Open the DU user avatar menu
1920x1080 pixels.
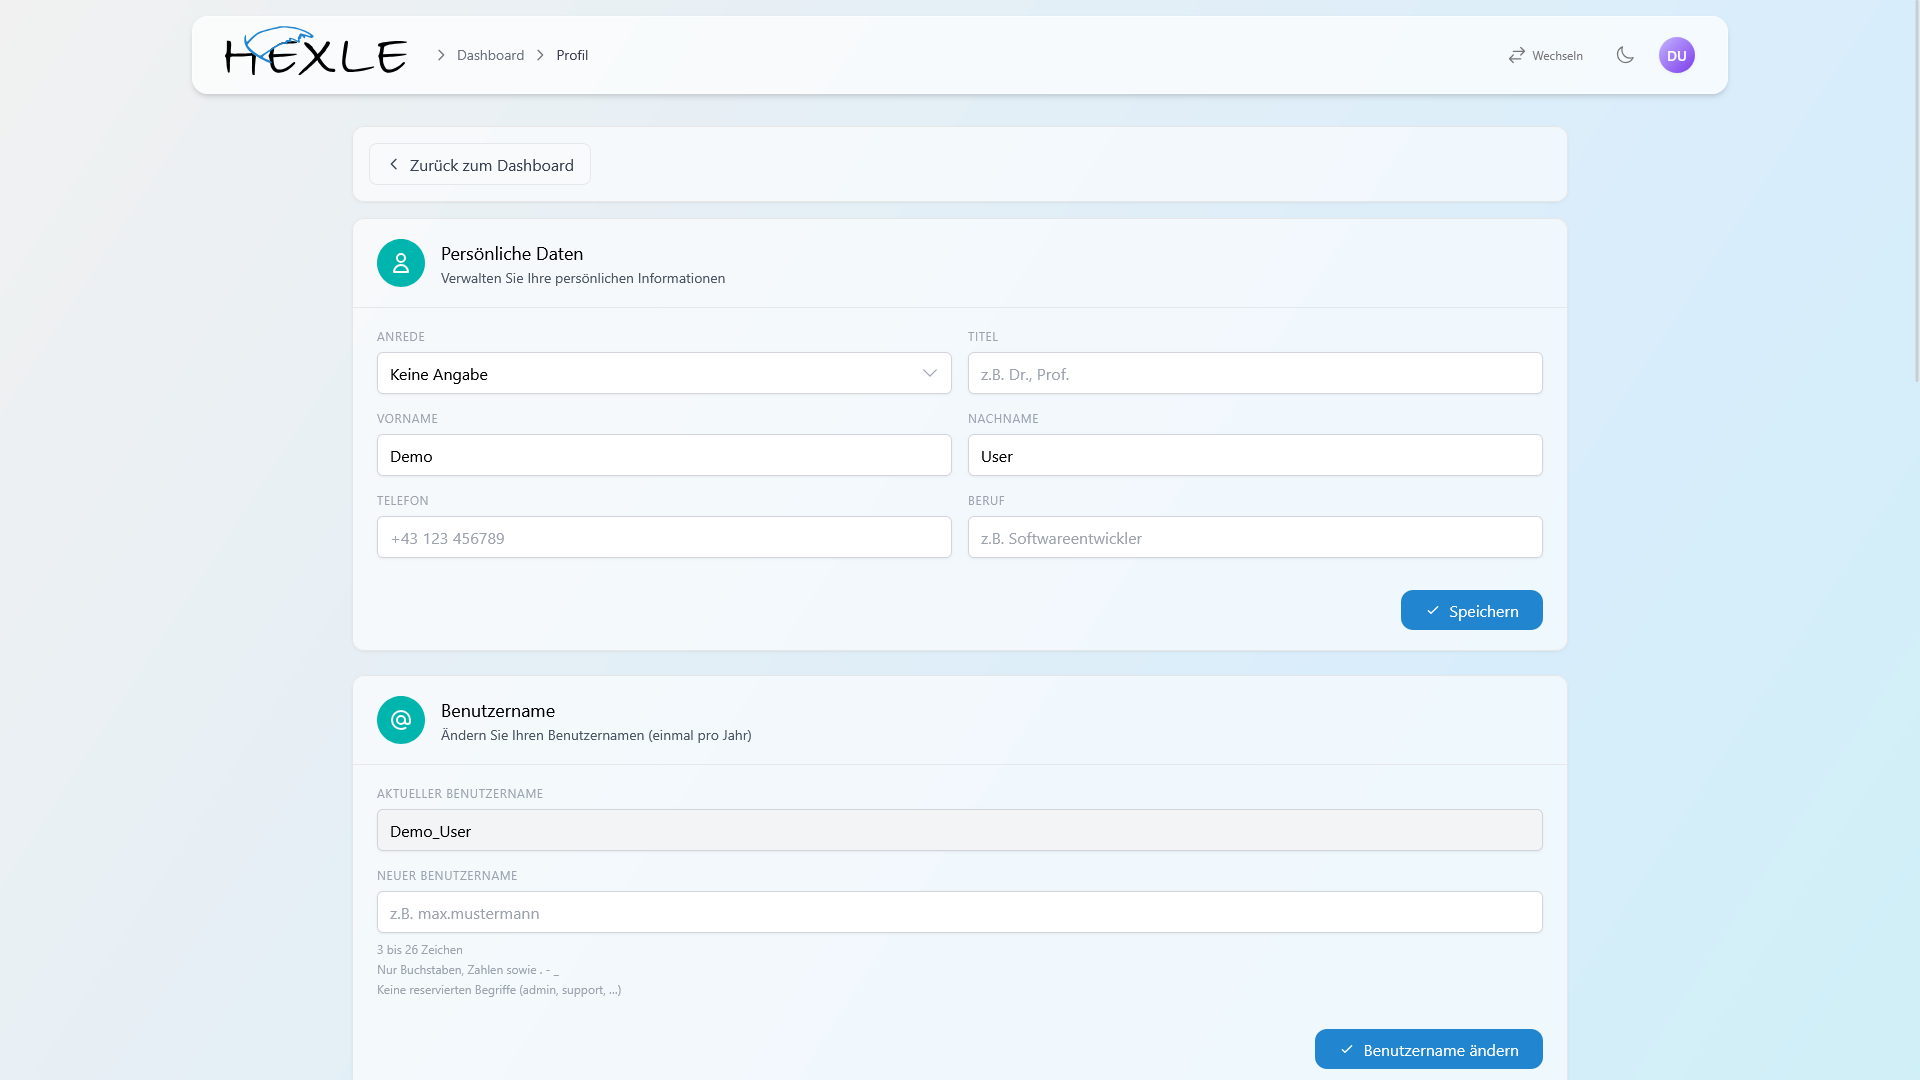click(1677, 55)
